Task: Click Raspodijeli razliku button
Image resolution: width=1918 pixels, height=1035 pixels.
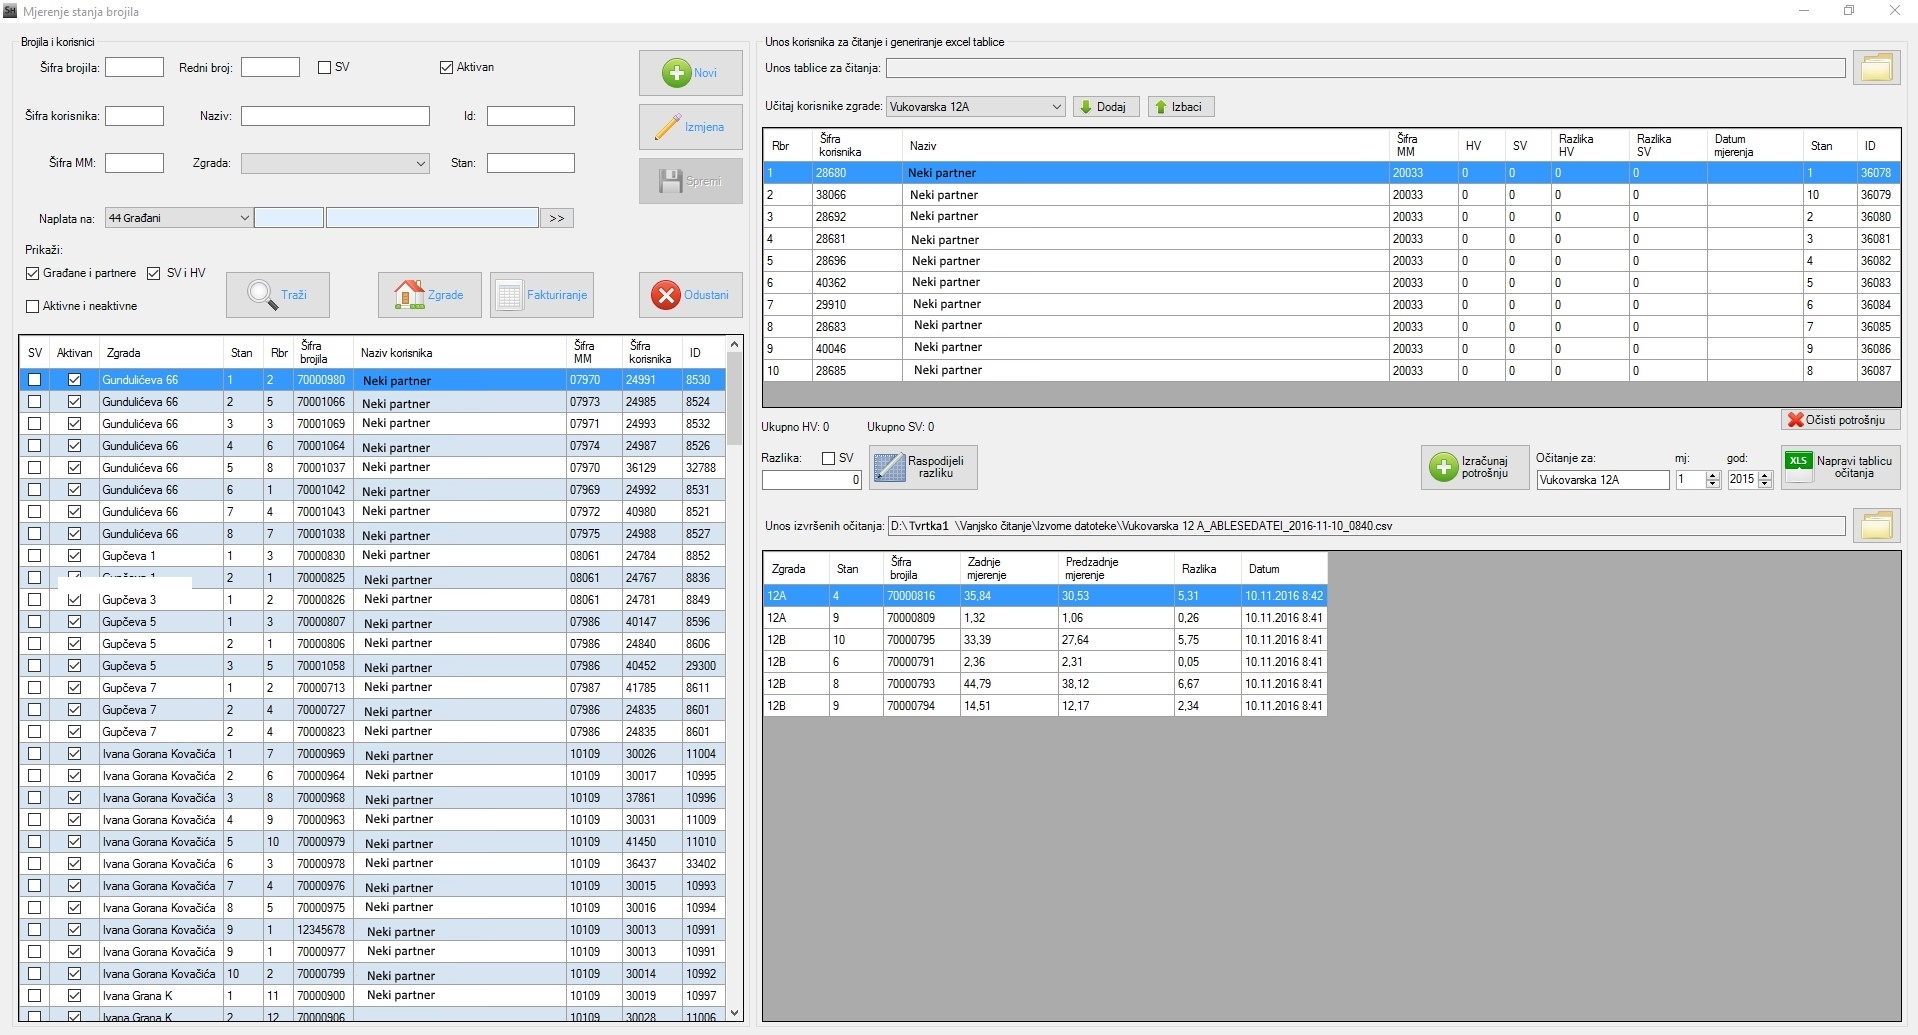Action: click(x=923, y=467)
